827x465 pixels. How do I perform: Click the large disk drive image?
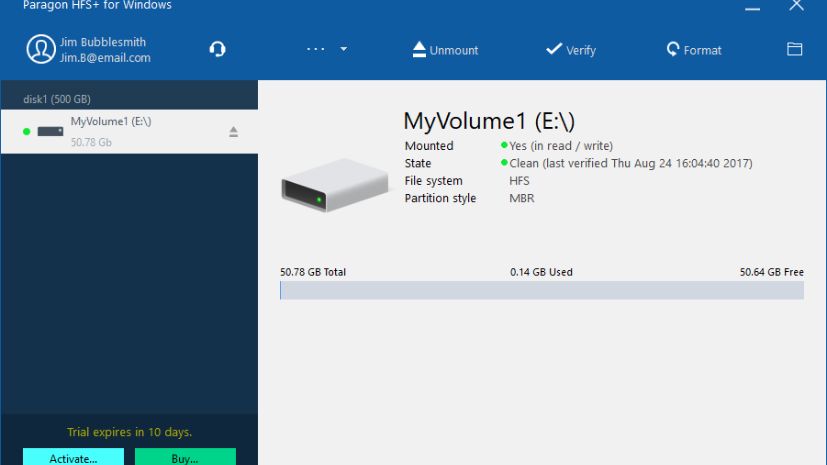[334, 187]
